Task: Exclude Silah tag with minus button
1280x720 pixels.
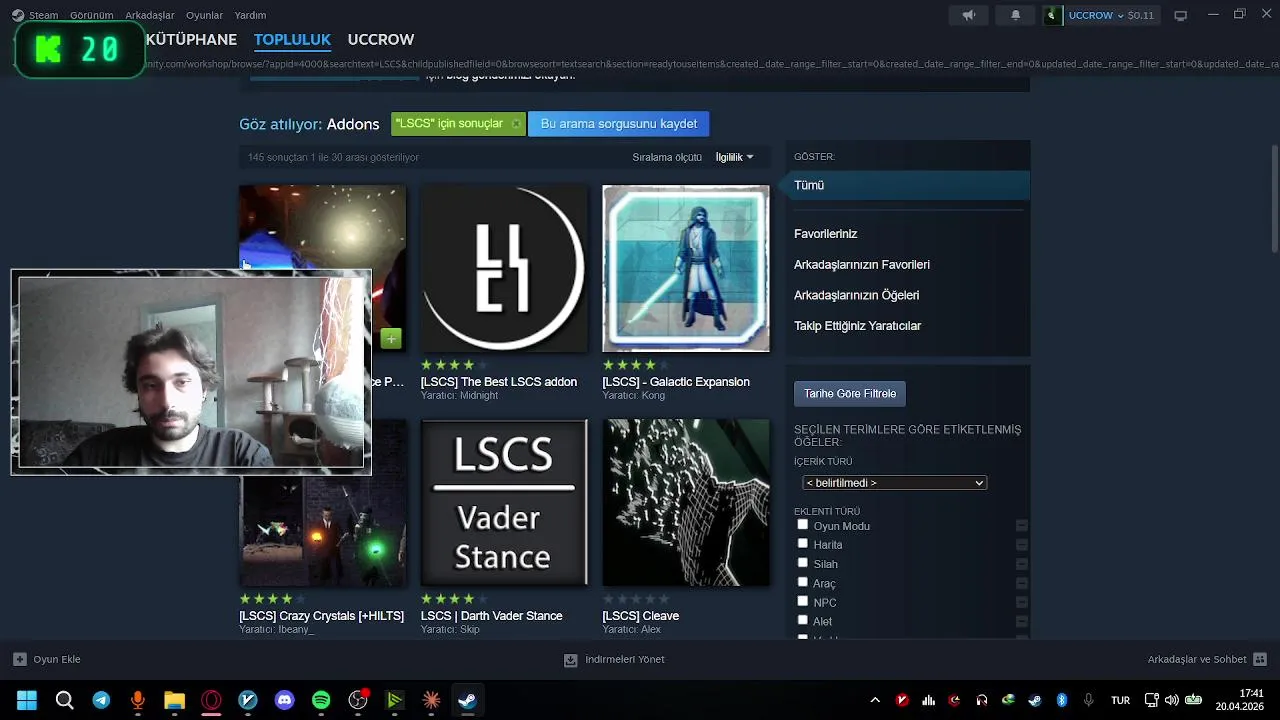Action: click(x=1021, y=564)
